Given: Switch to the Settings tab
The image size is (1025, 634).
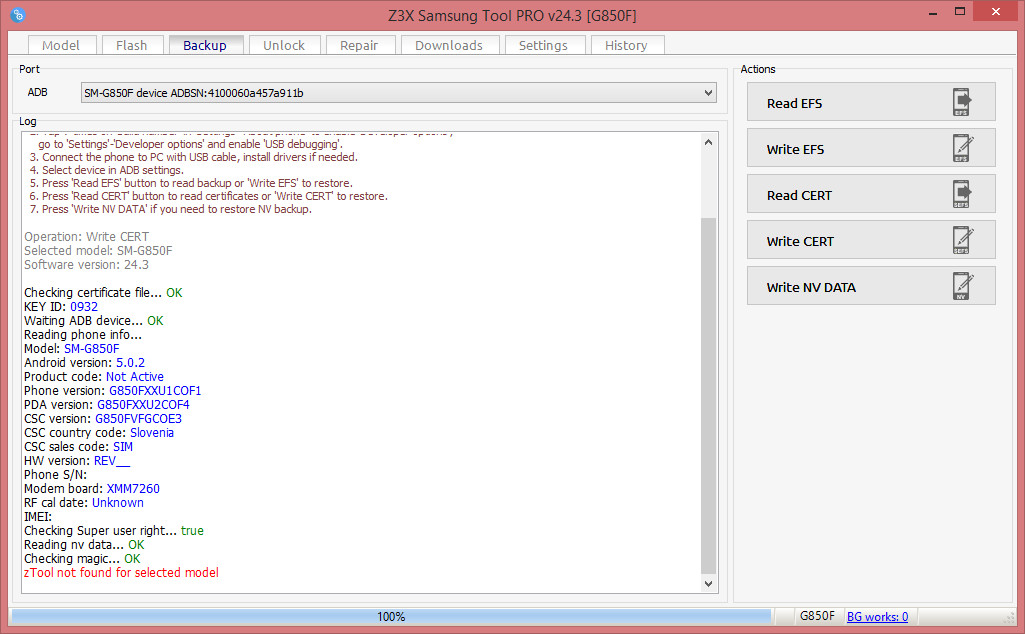Looking at the screenshot, I should tap(543, 45).
